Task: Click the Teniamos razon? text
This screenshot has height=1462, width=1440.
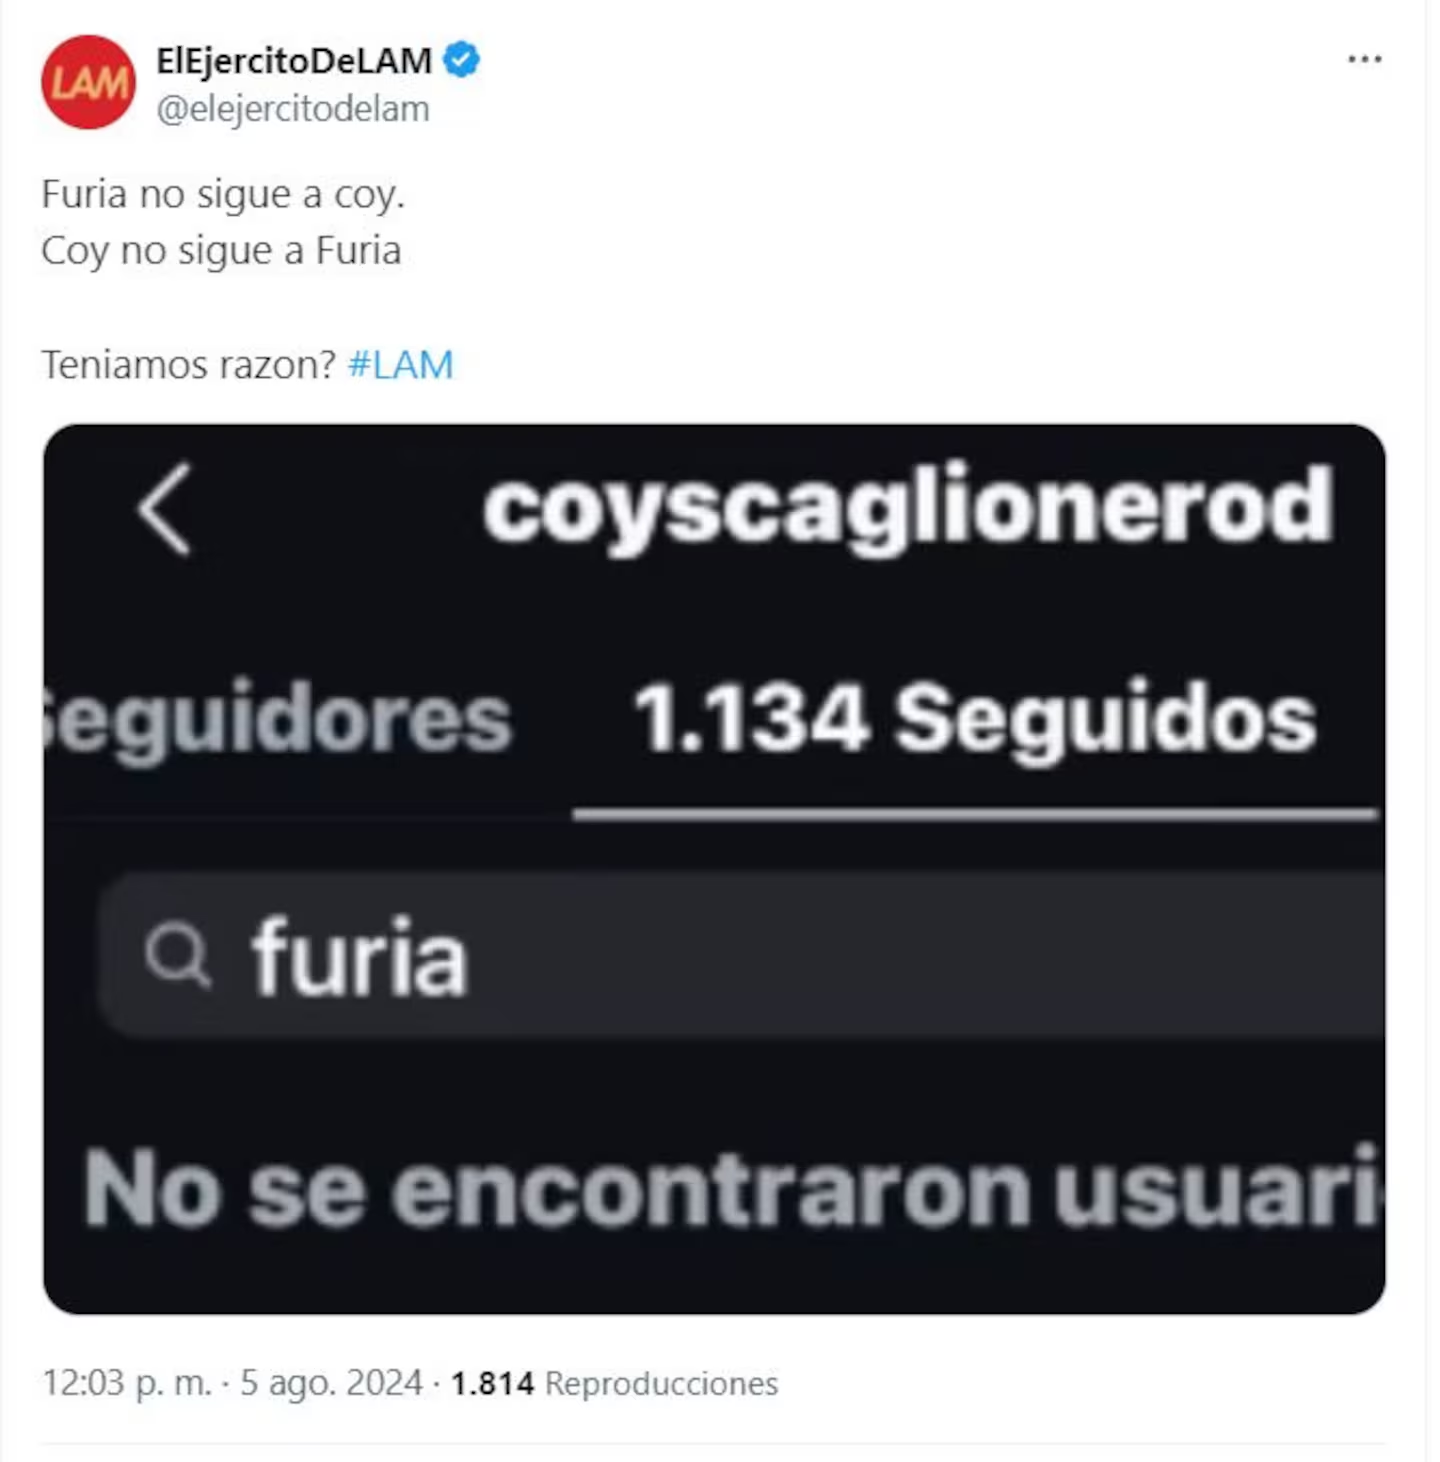Action: 188,365
